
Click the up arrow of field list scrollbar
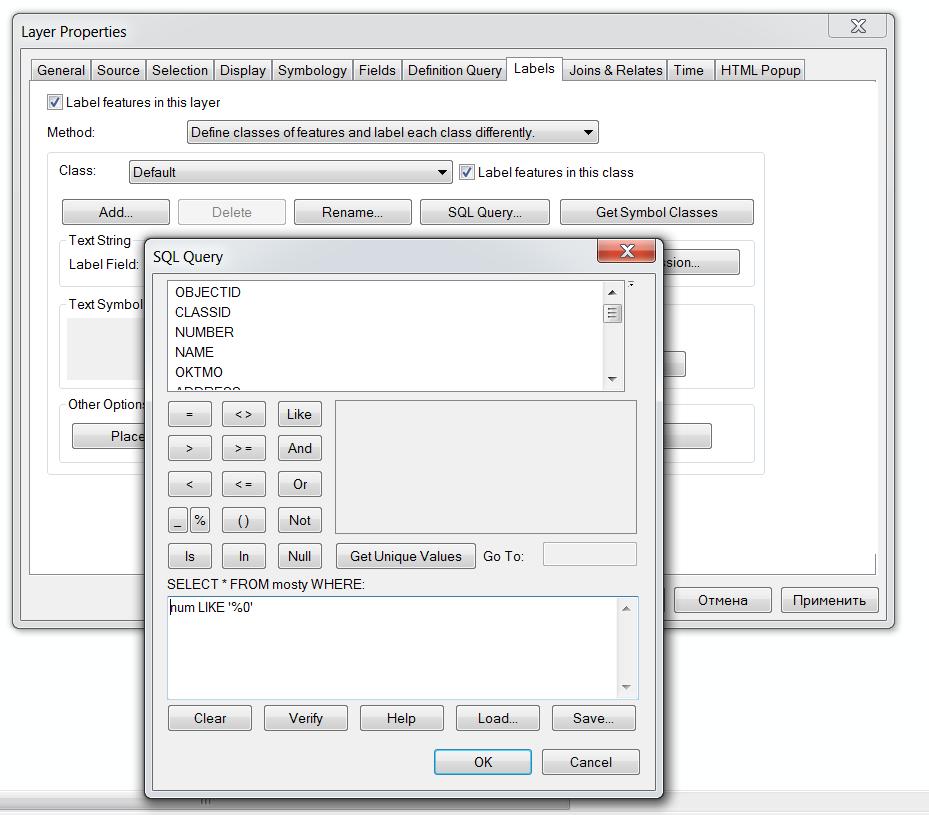(x=612, y=292)
